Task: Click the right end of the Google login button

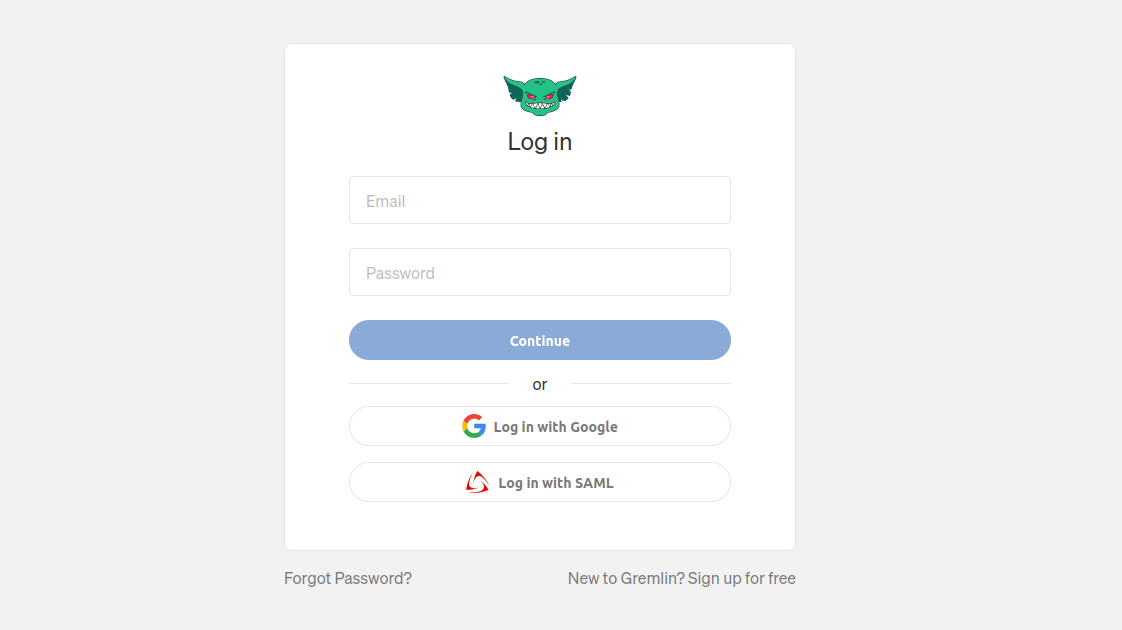Action: pyautogui.click(x=708, y=426)
